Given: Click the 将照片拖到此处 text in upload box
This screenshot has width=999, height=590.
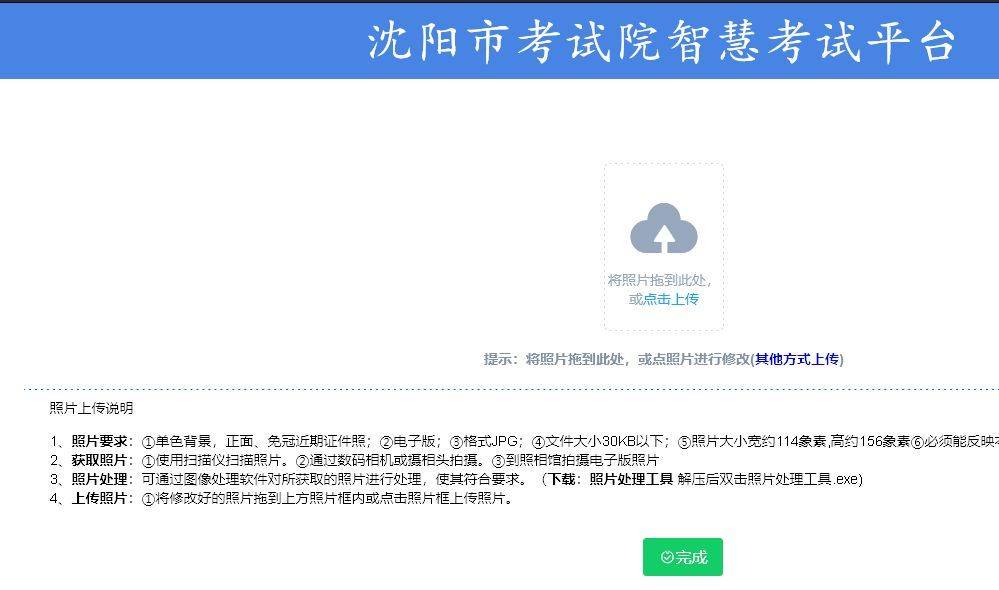Looking at the screenshot, I should tap(659, 280).
